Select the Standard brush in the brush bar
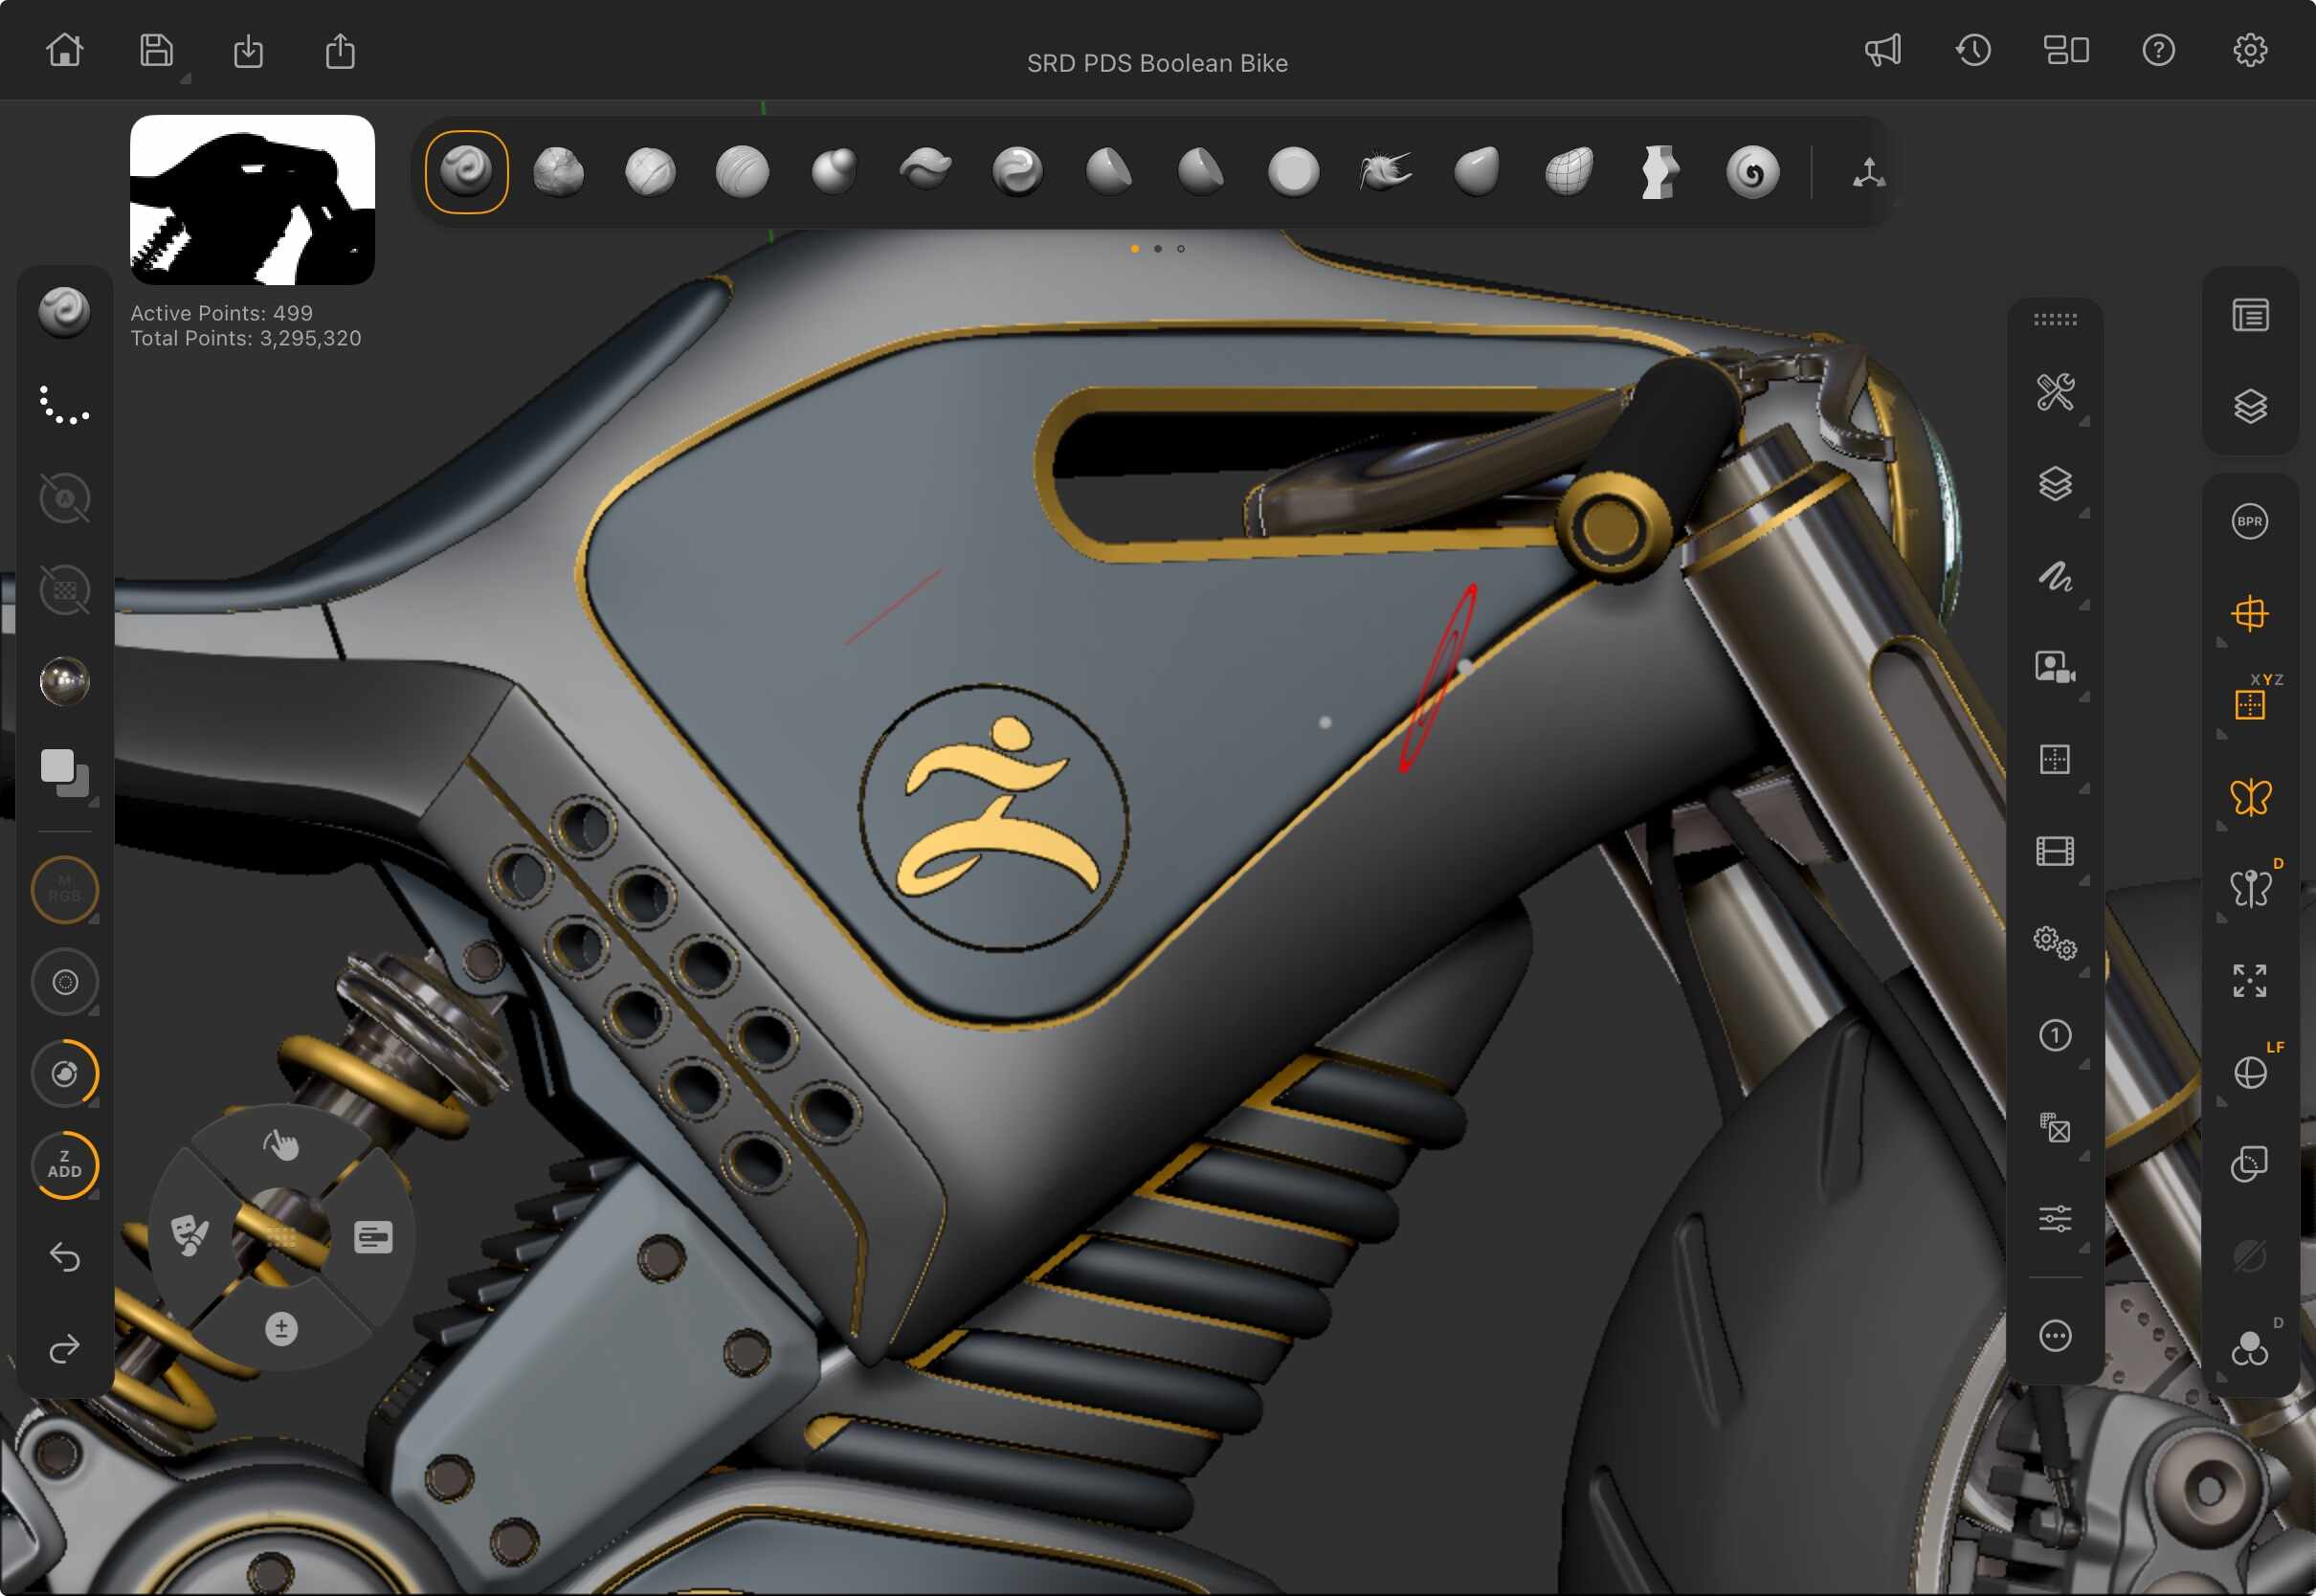 click(466, 171)
